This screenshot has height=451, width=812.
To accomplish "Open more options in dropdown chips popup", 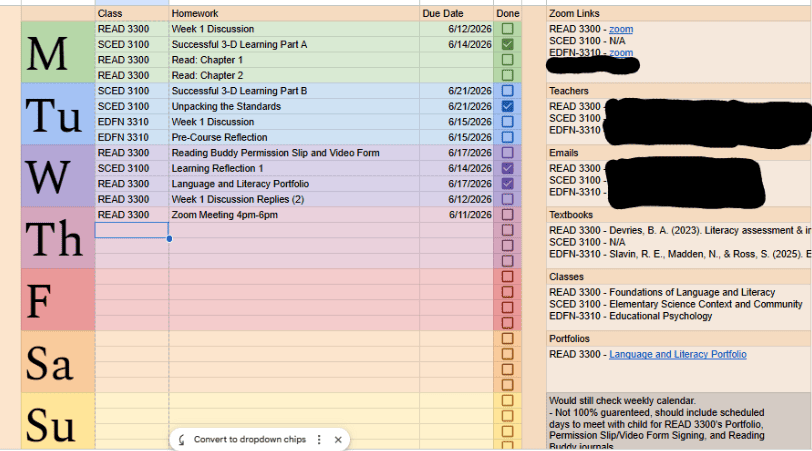I will (319, 440).
